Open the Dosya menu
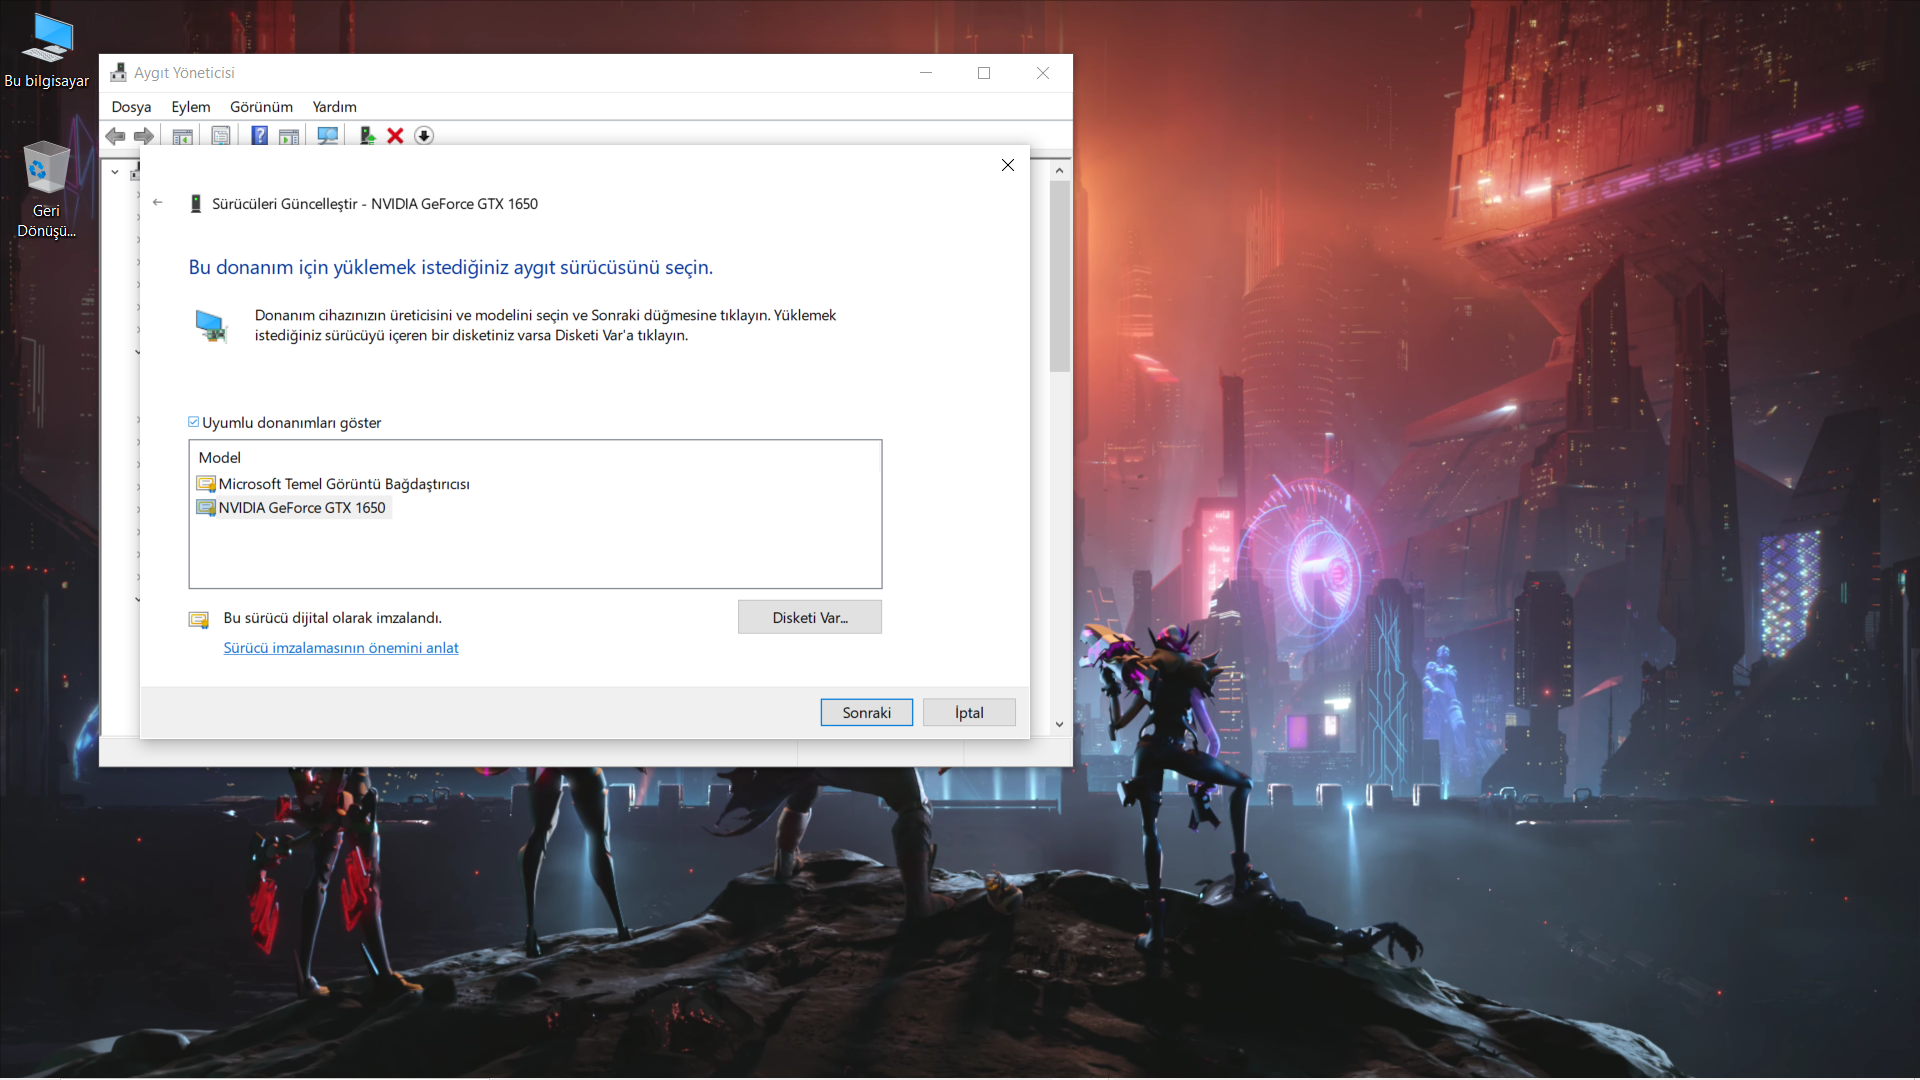This screenshot has width=1920, height=1080. tap(131, 107)
